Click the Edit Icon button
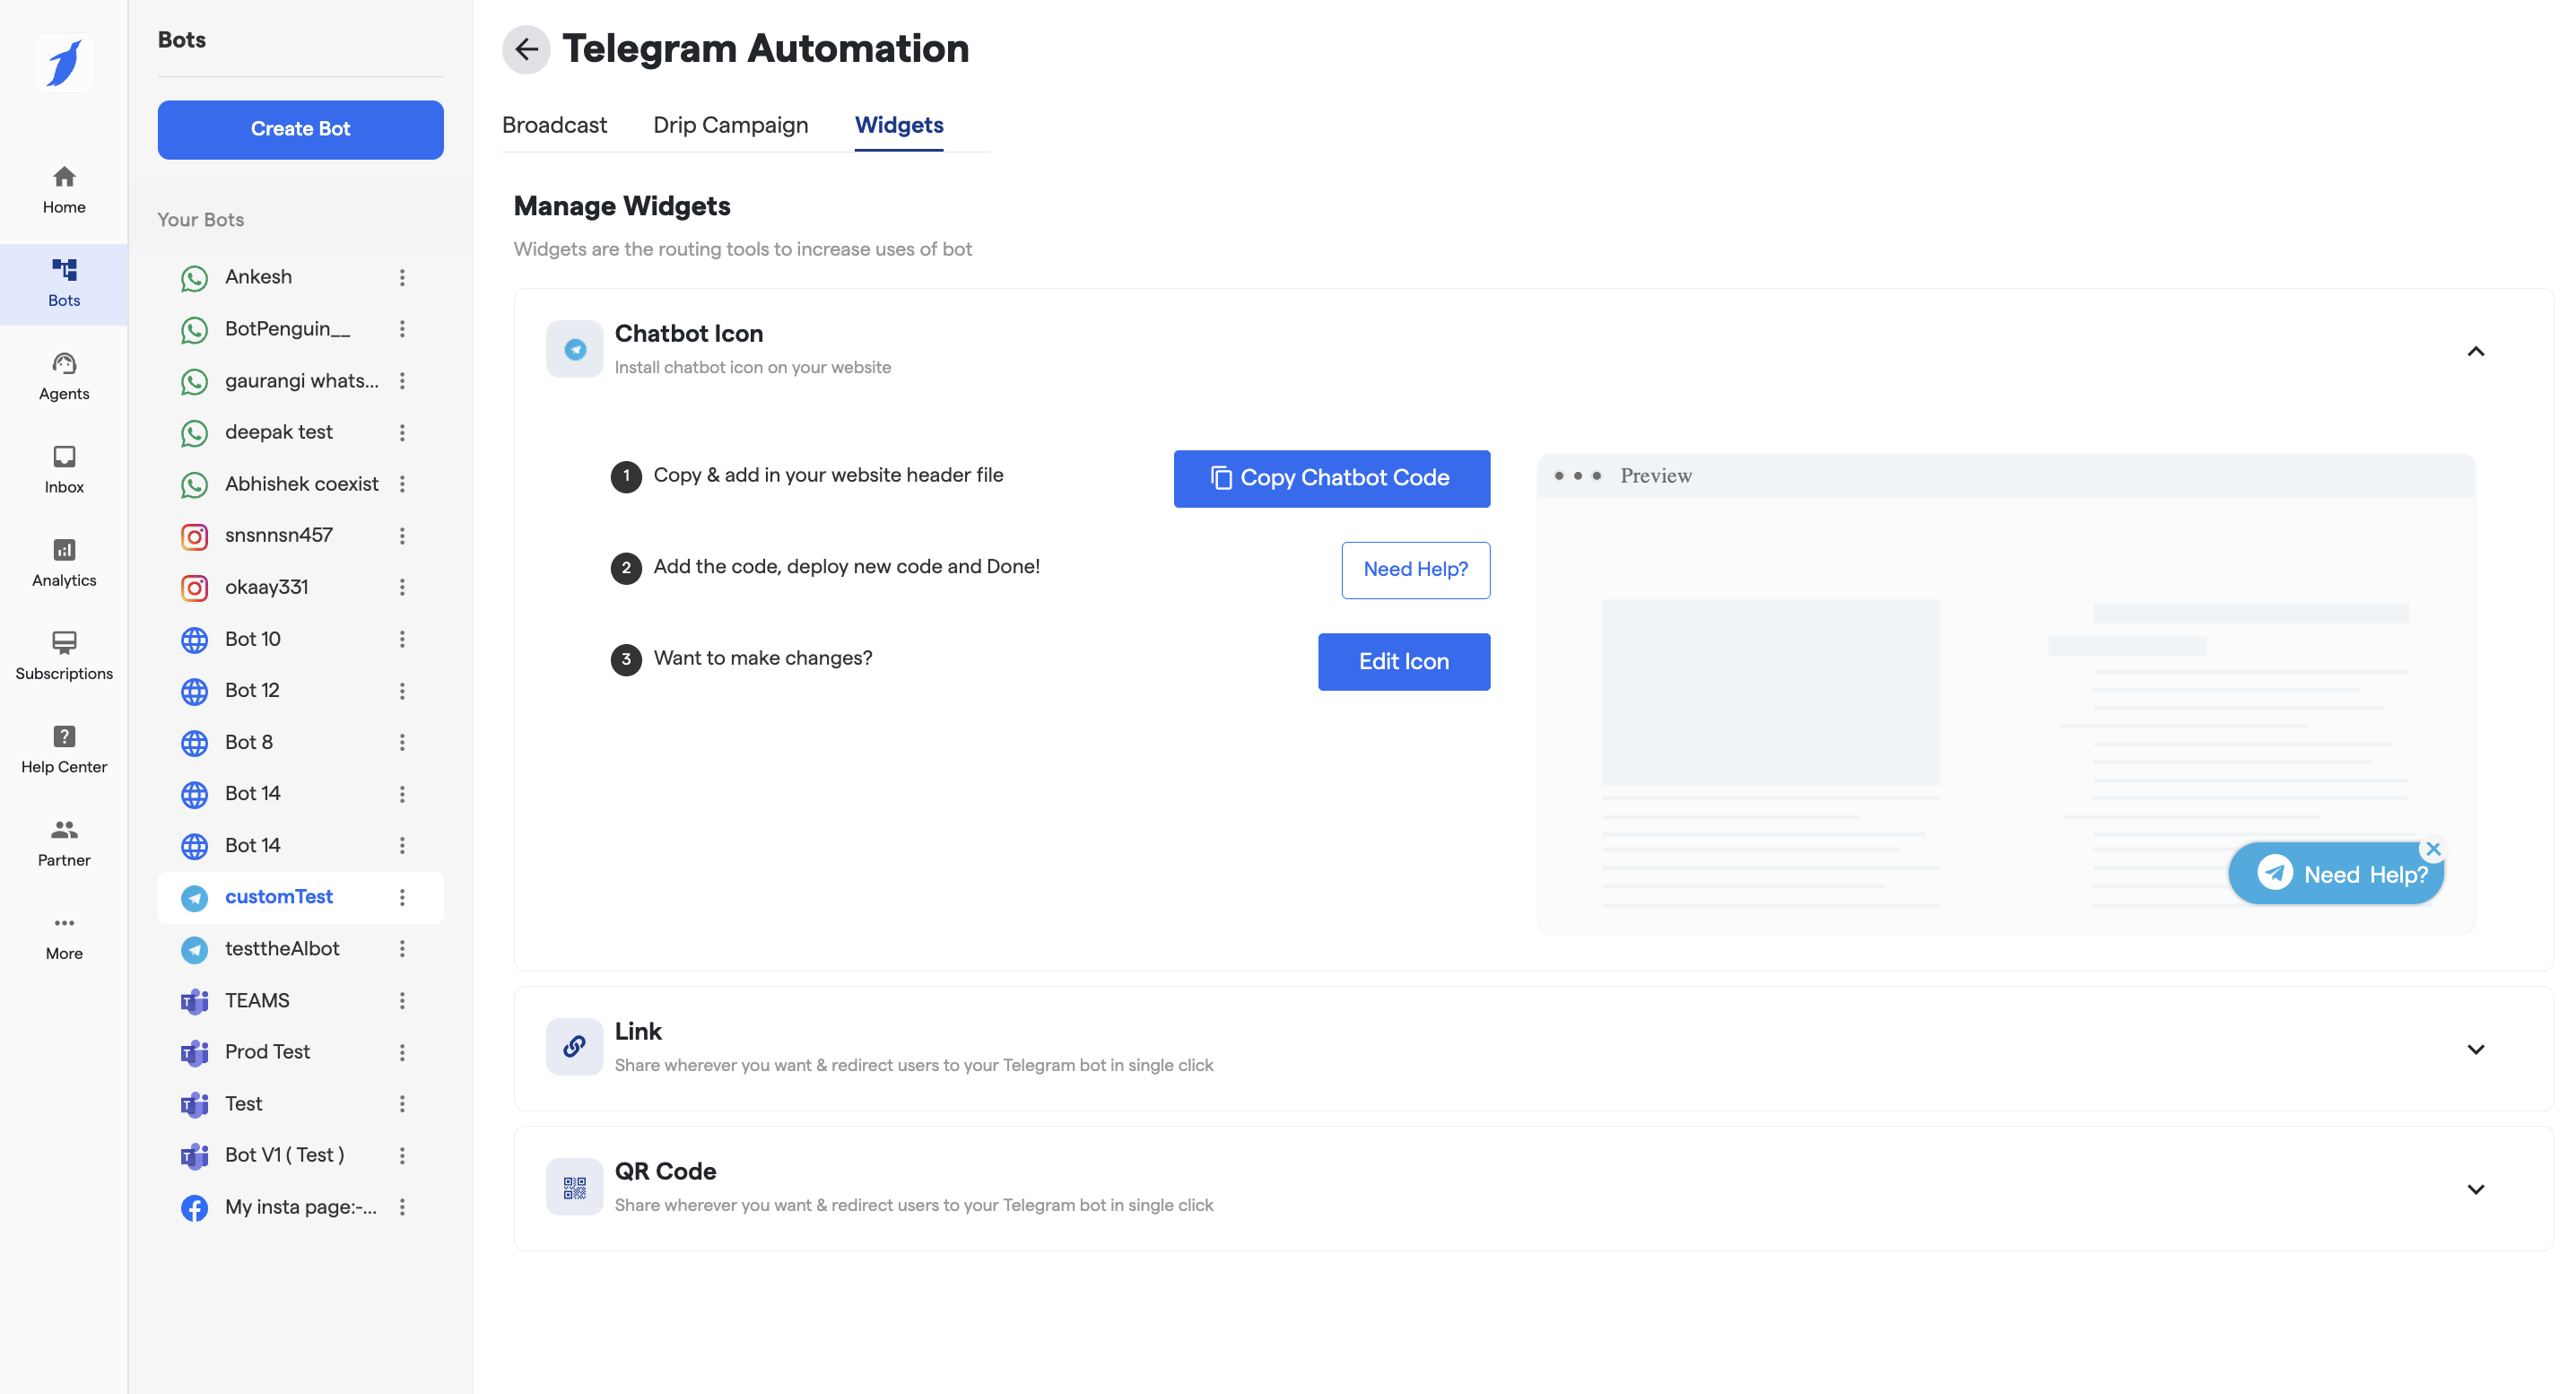The image size is (2576, 1394). [1403, 661]
